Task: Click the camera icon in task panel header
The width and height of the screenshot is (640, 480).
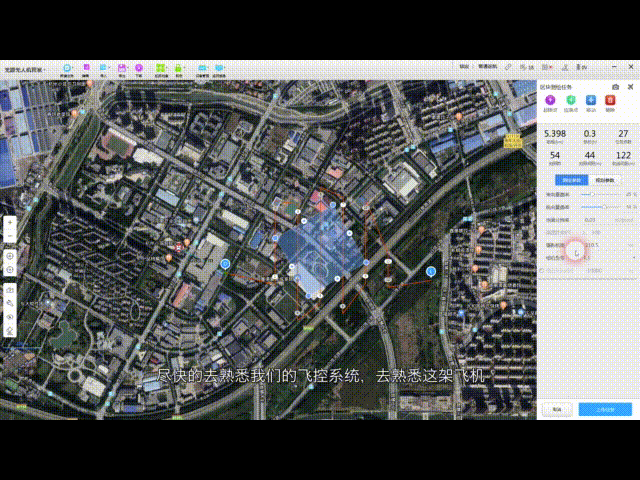Action: [615, 87]
